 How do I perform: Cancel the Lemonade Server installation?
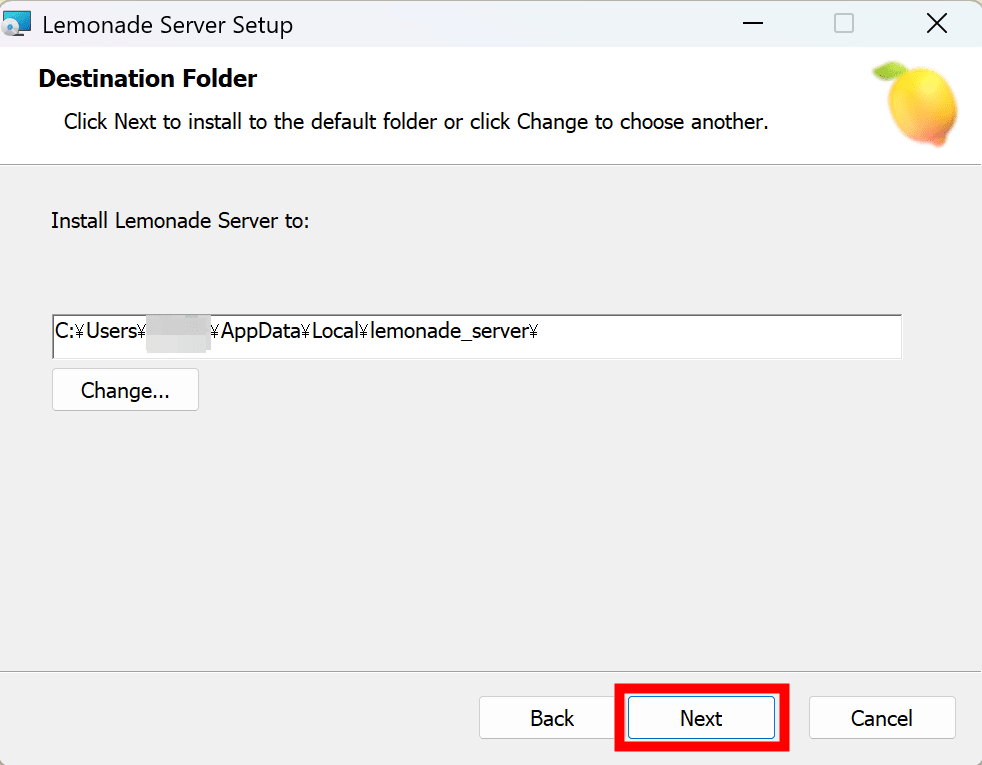[881, 718]
